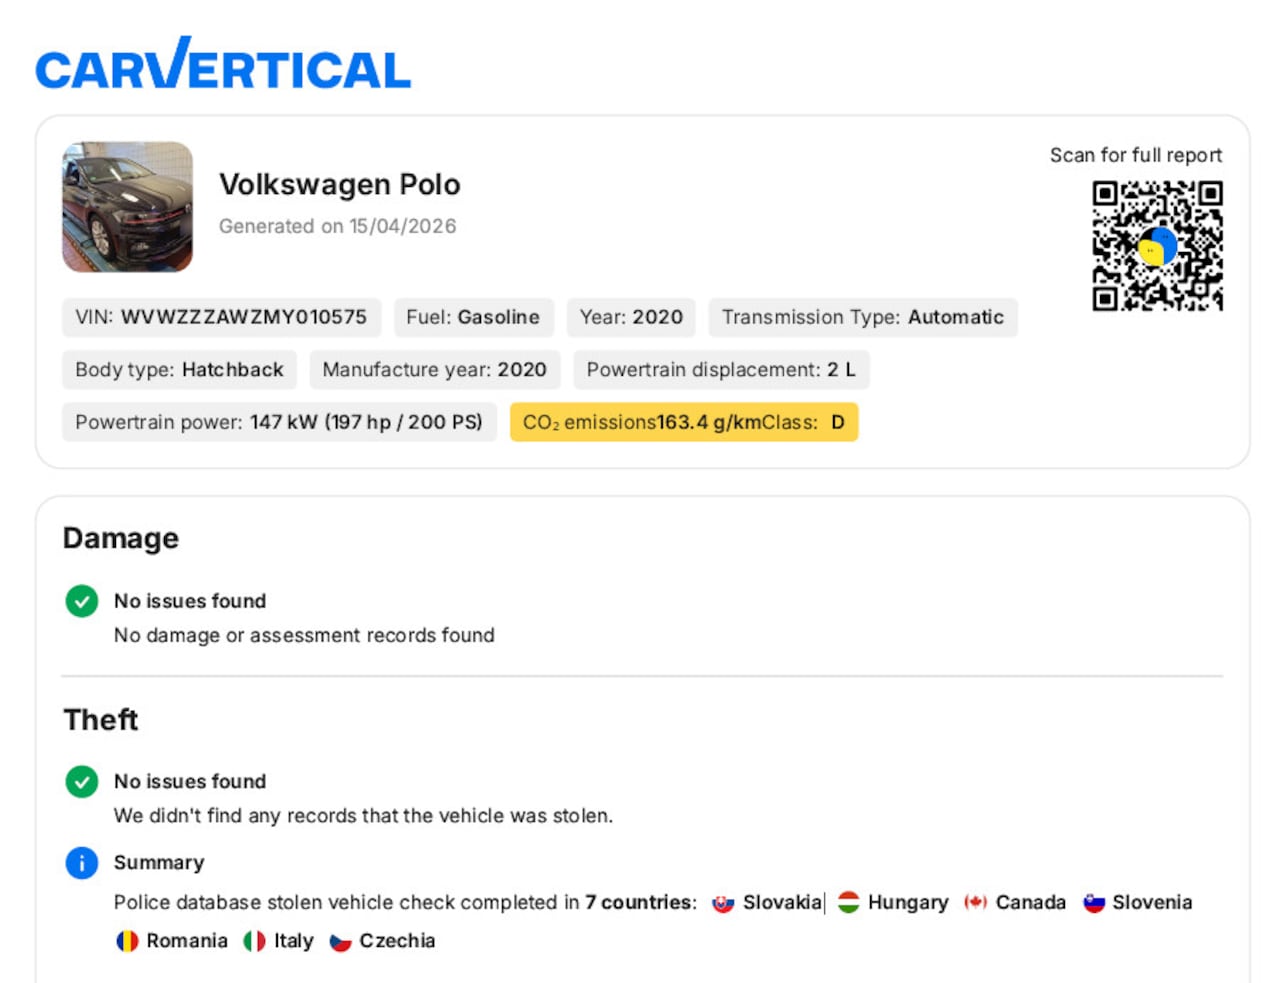Click the yellow CO₂ emissions badge
Screen dimensions: 1280x983
[x=684, y=422]
